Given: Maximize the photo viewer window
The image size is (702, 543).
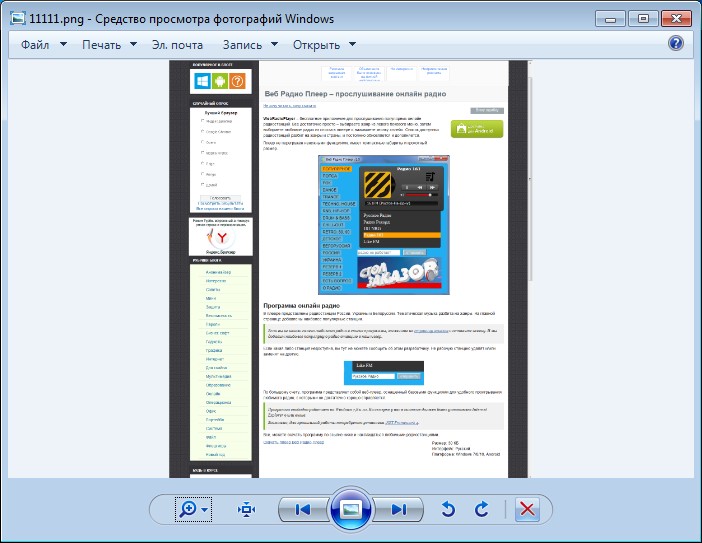Looking at the screenshot, I should [643, 19].
